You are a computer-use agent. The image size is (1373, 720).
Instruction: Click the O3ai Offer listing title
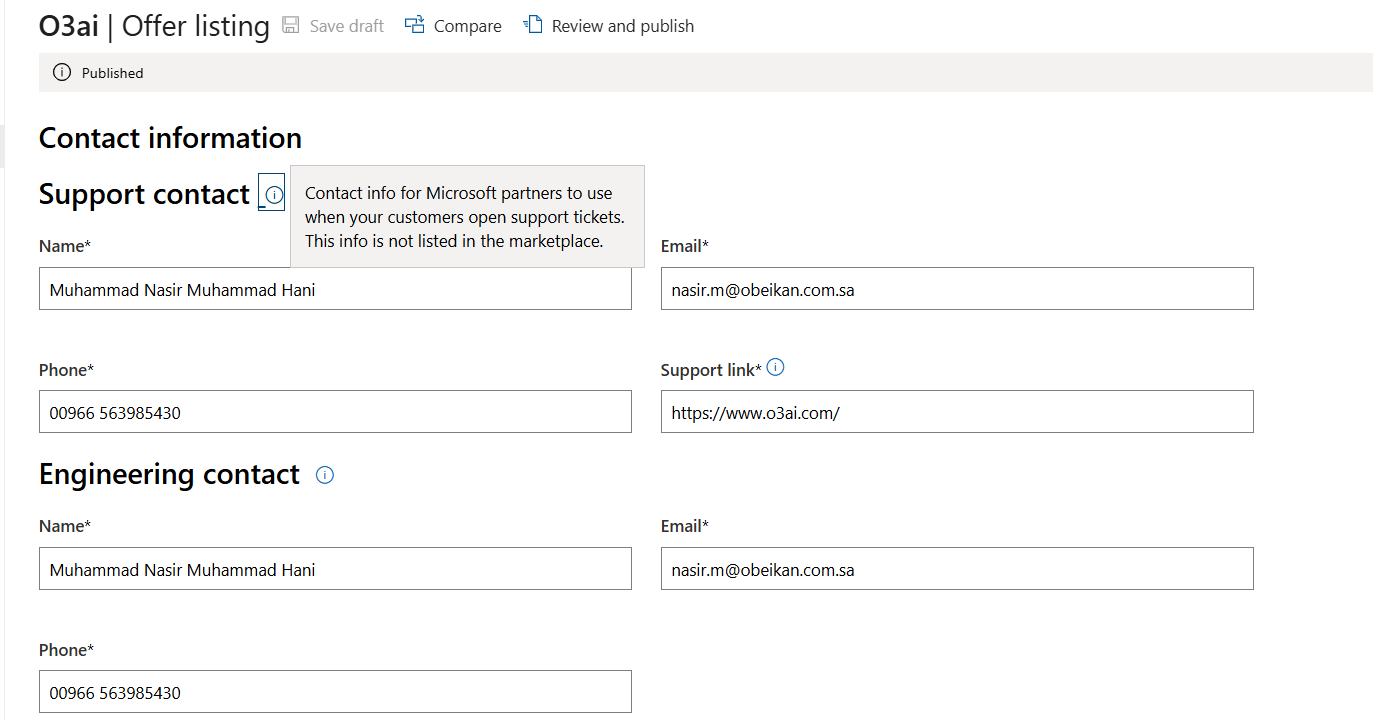point(154,26)
